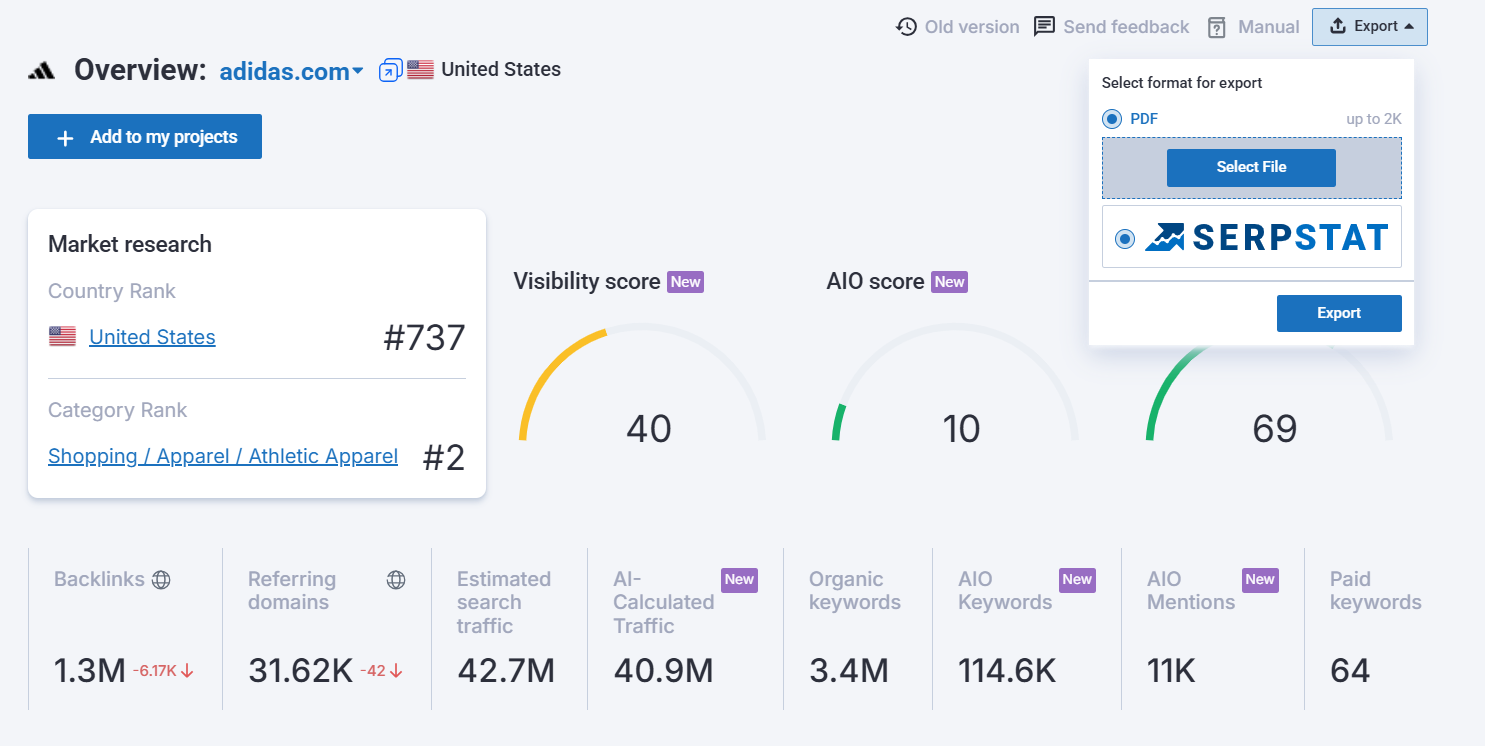Select the Serpstat logo radio option
This screenshot has height=746, width=1485.
(x=1125, y=239)
